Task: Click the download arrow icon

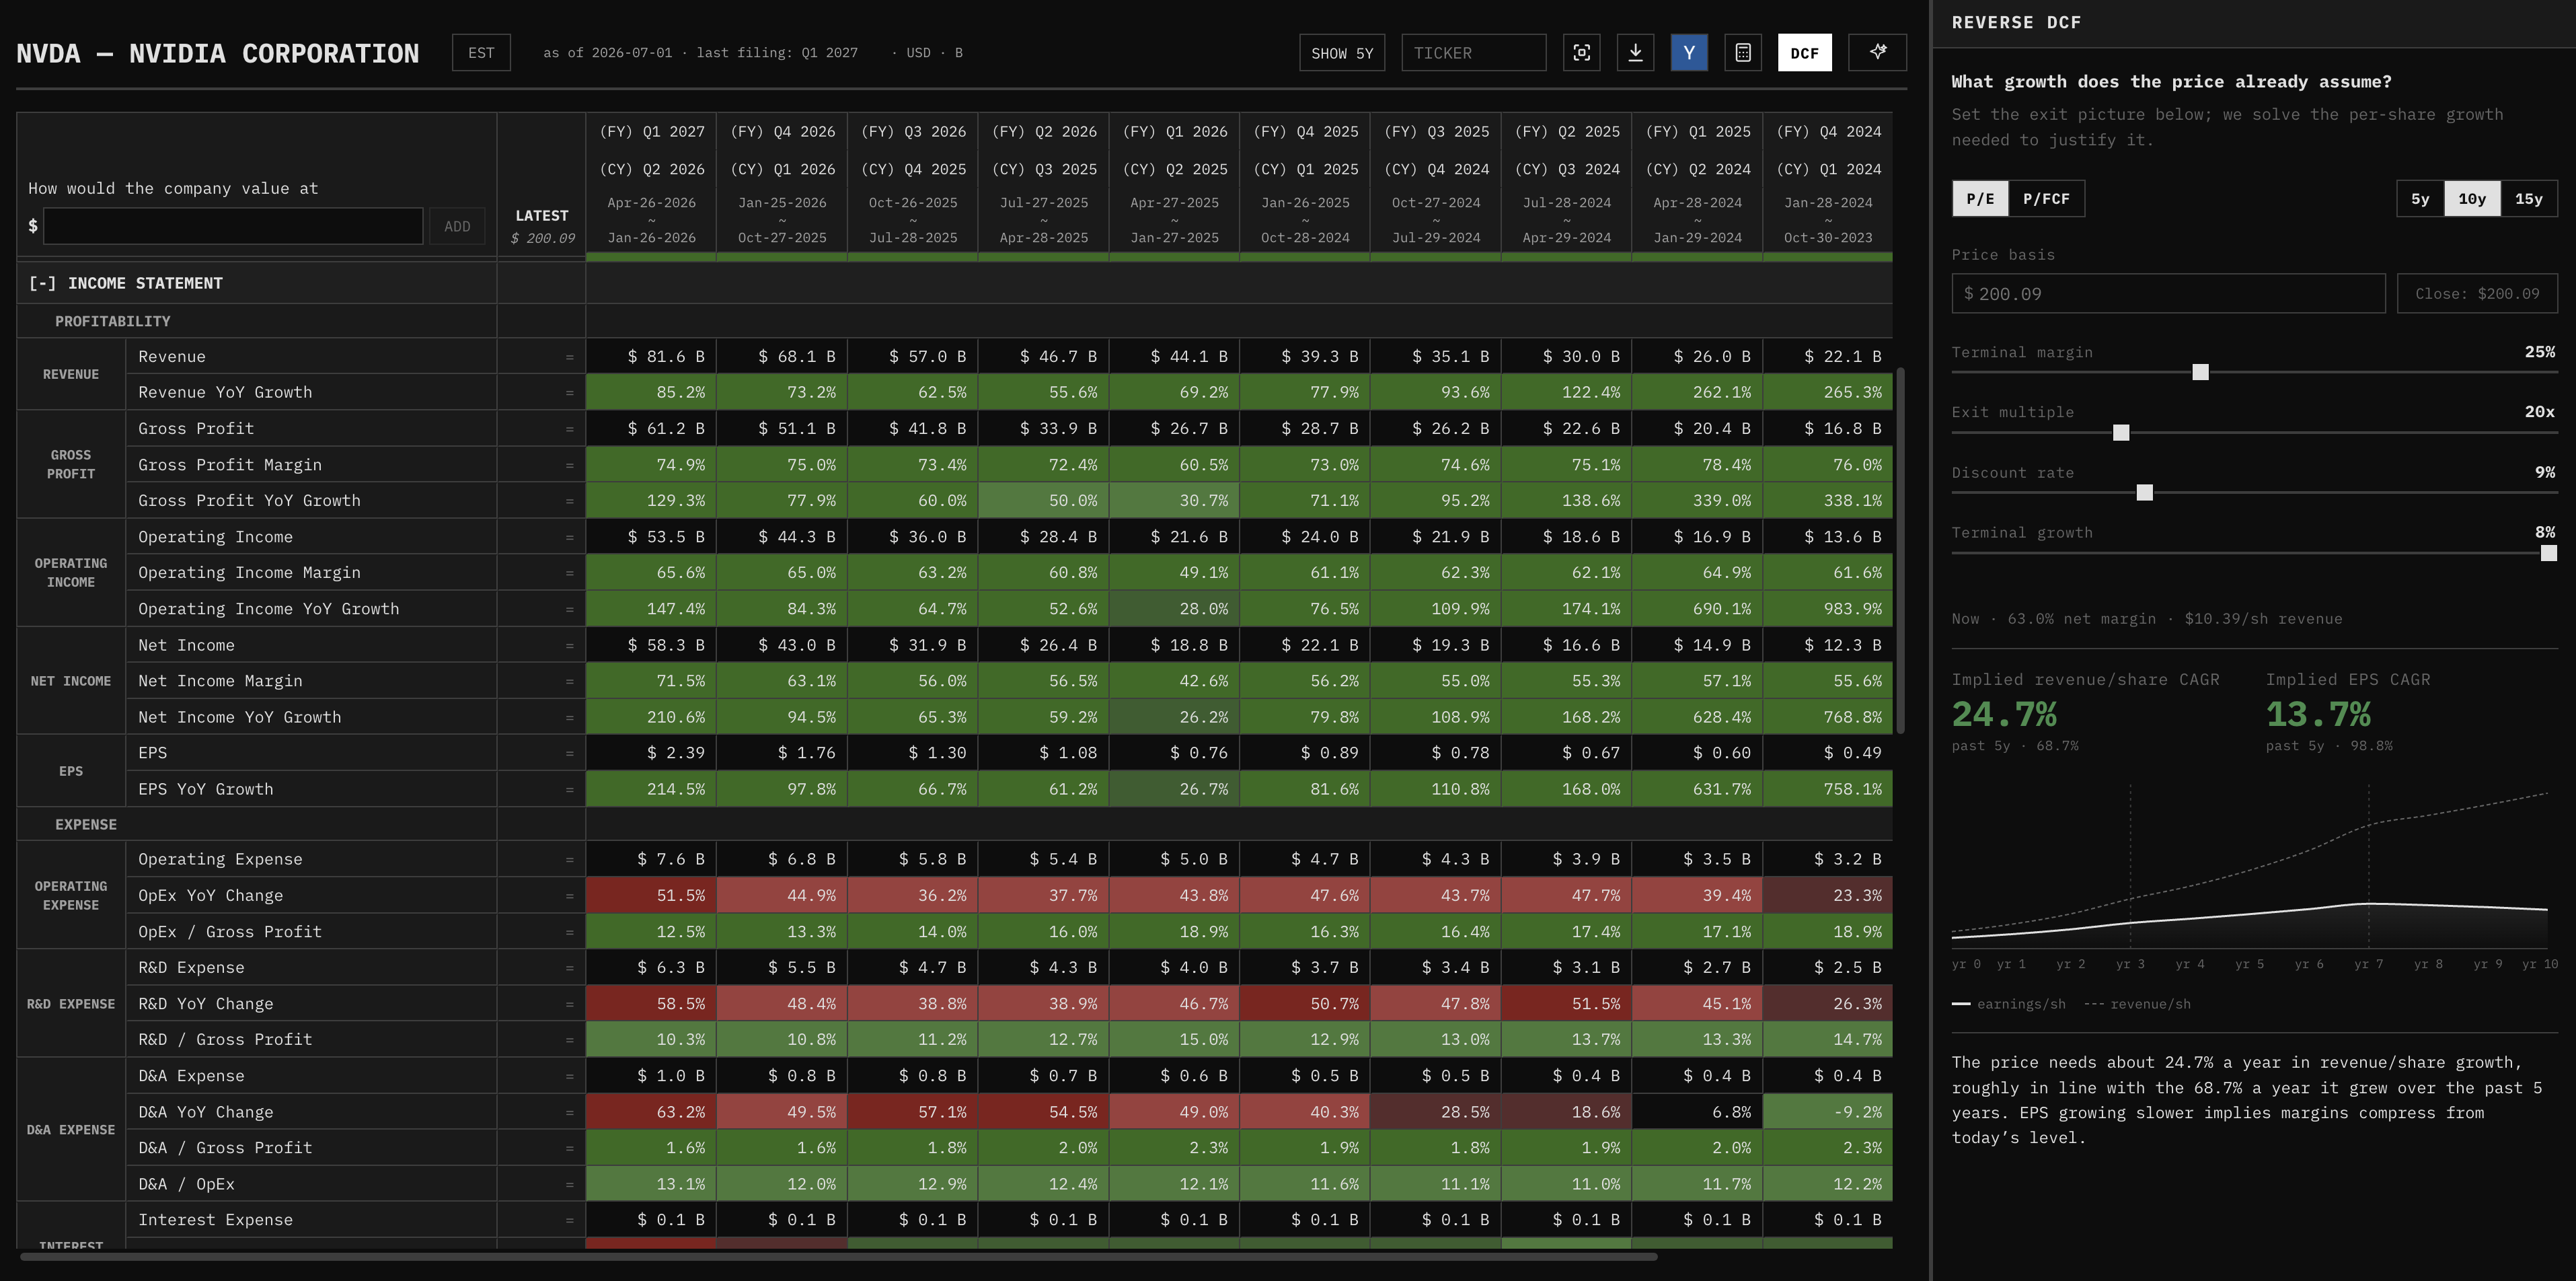Action: coord(1635,53)
